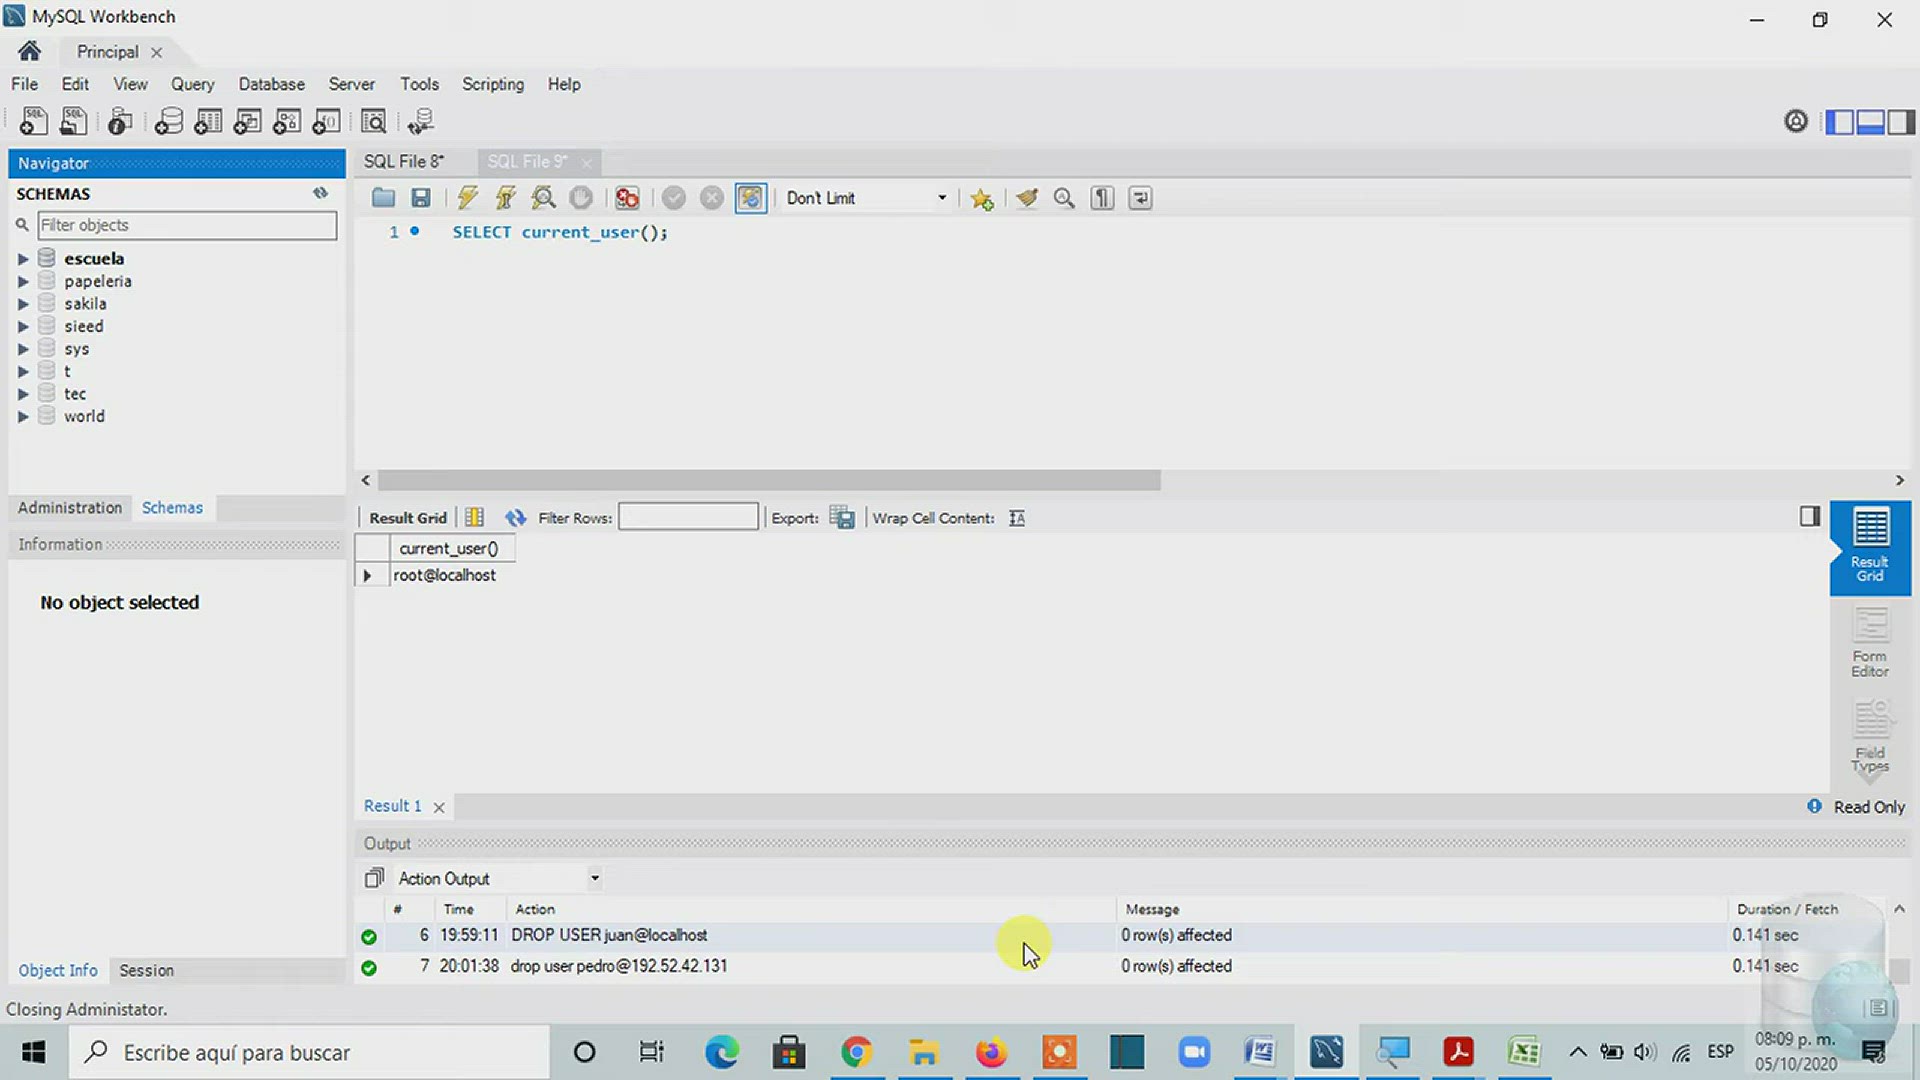Open script file in editor icon
Viewport: 1920px width, 1080px height.
(x=383, y=198)
